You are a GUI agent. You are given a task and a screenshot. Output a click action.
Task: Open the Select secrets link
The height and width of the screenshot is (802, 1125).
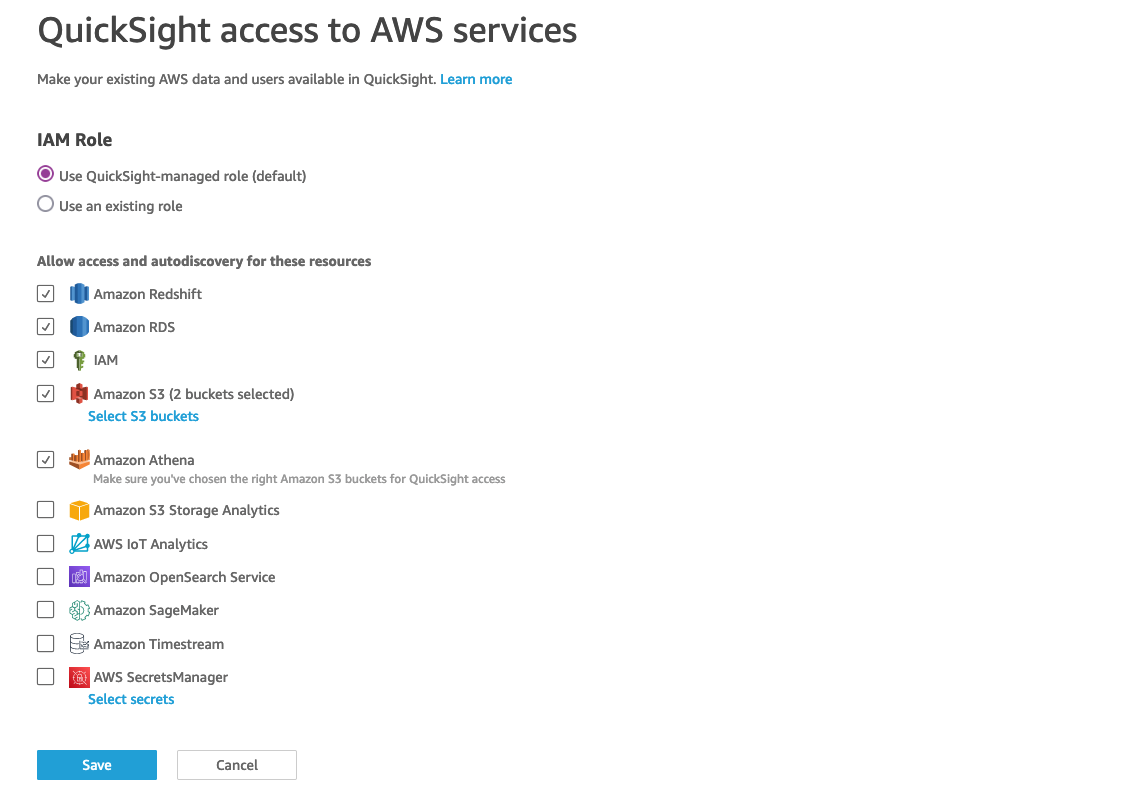(131, 699)
